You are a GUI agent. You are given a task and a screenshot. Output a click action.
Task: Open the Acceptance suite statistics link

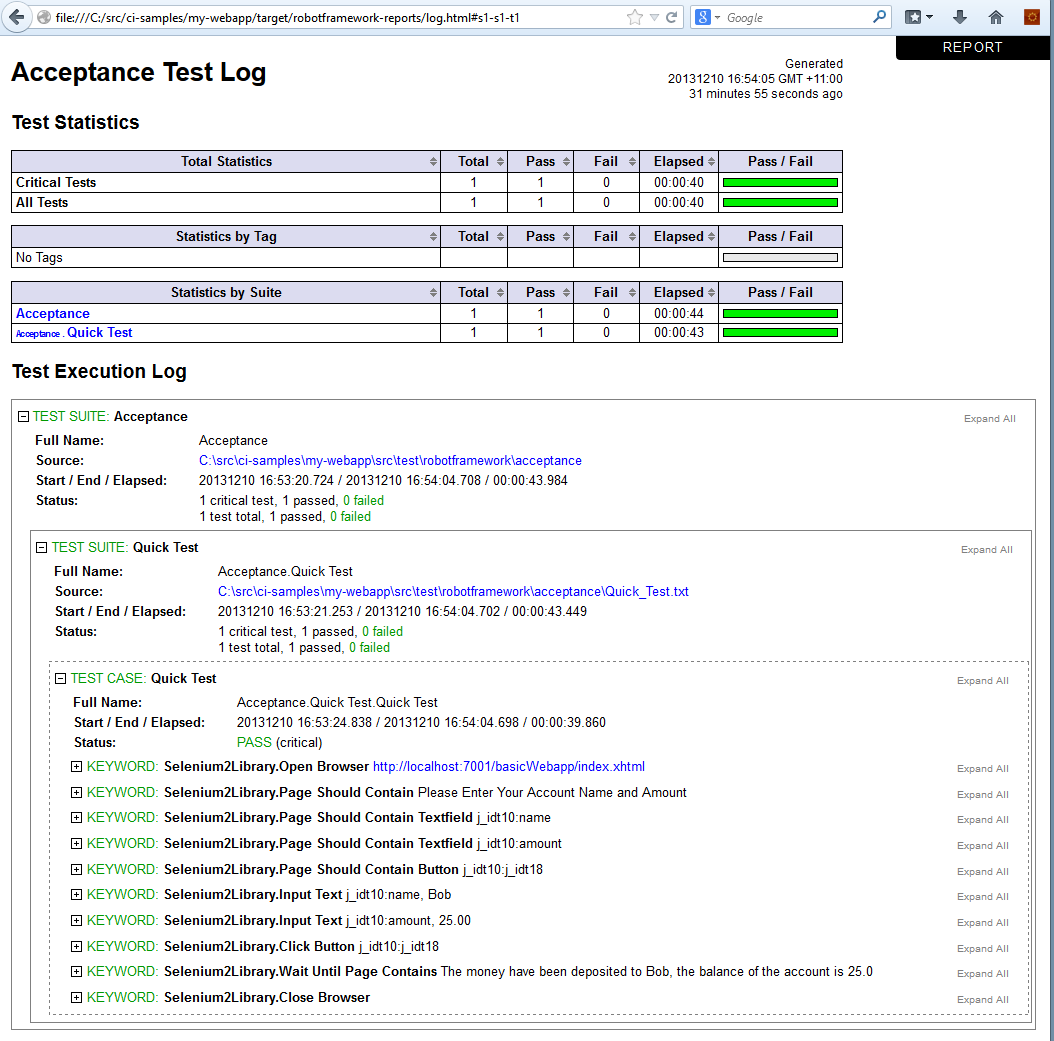tap(53, 314)
